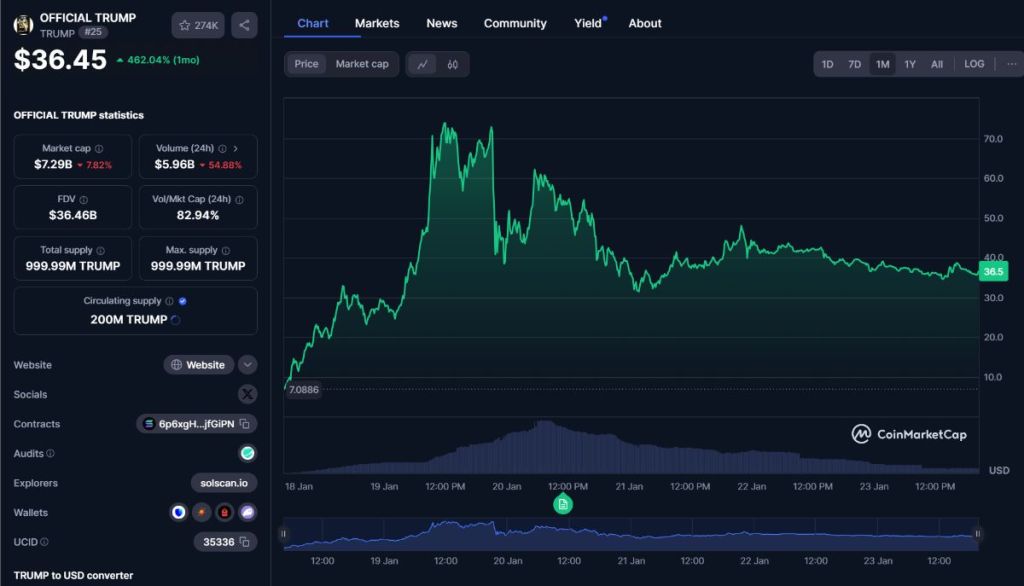Select the 1Y time range

pyautogui.click(x=909, y=63)
